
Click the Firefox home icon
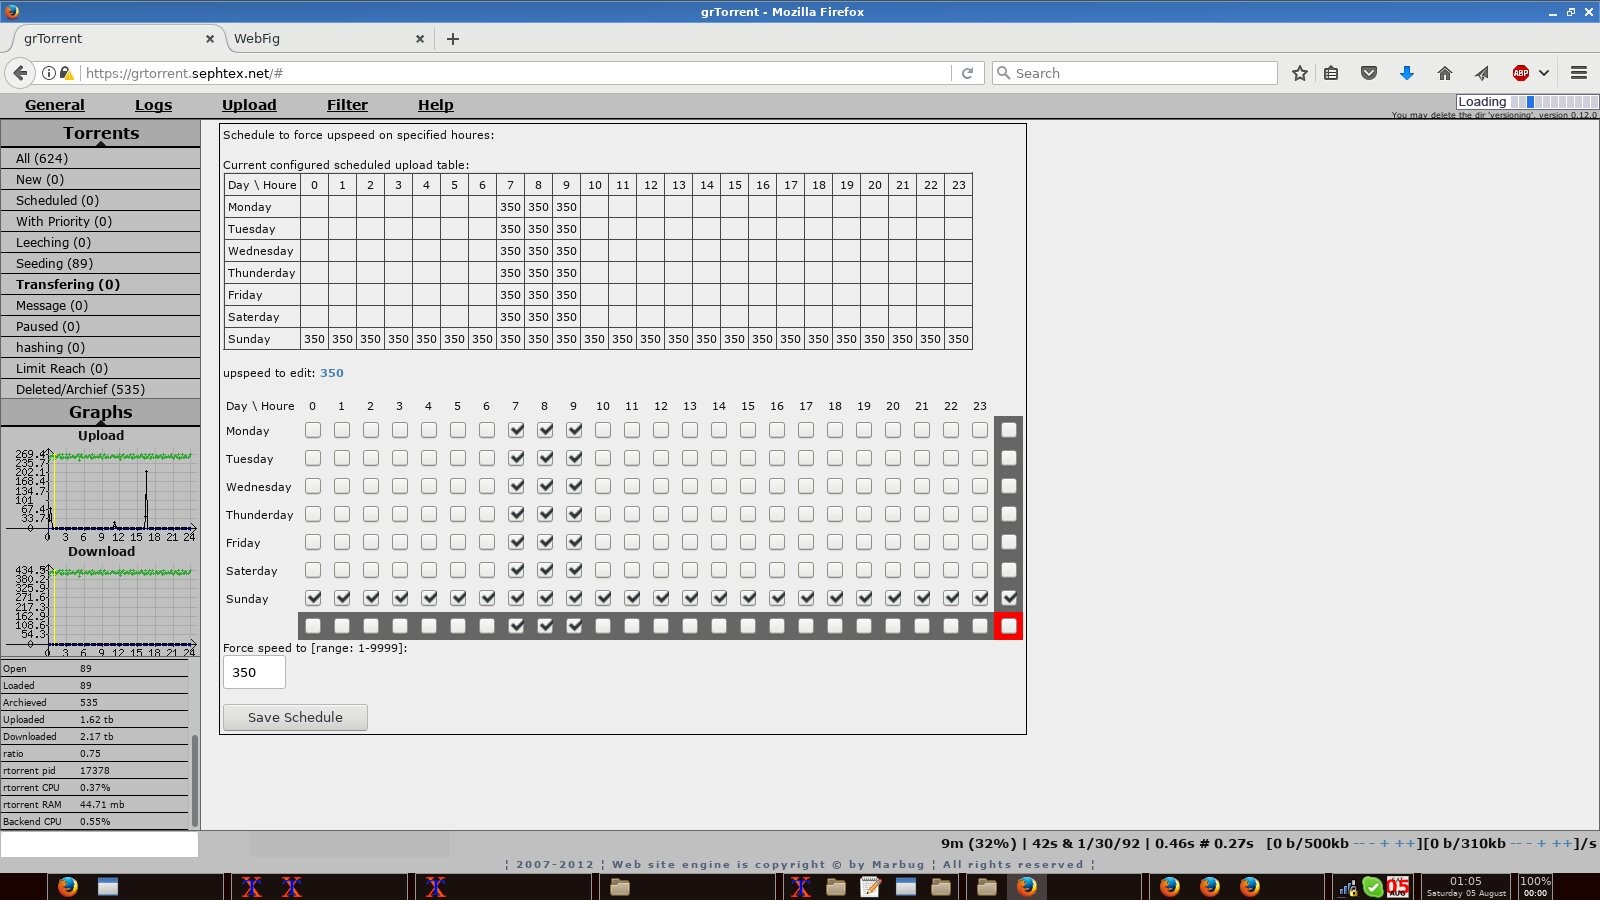pos(1444,73)
